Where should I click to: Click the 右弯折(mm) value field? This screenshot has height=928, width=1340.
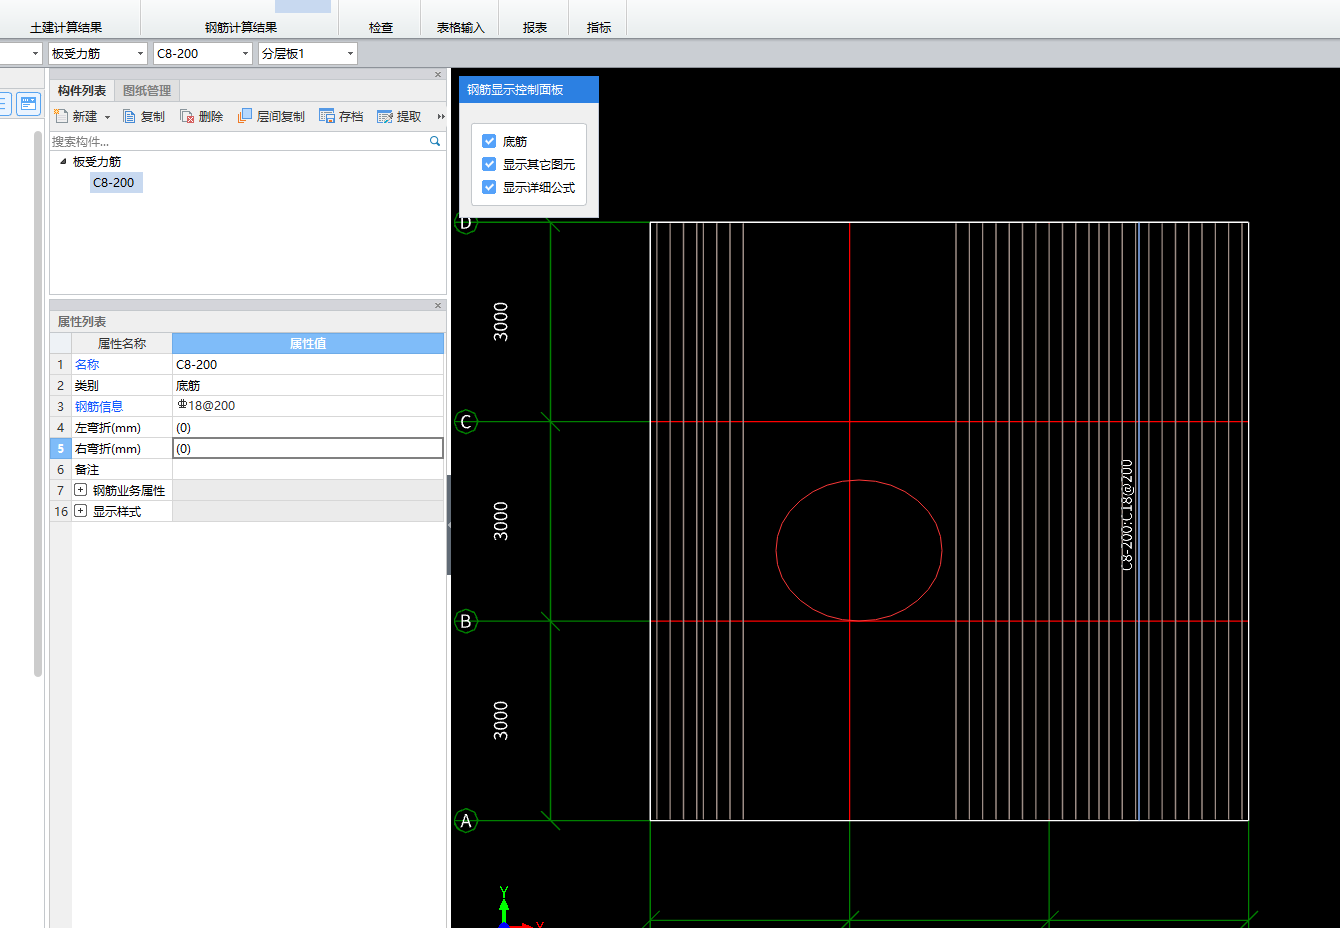[x=308, y=448]
